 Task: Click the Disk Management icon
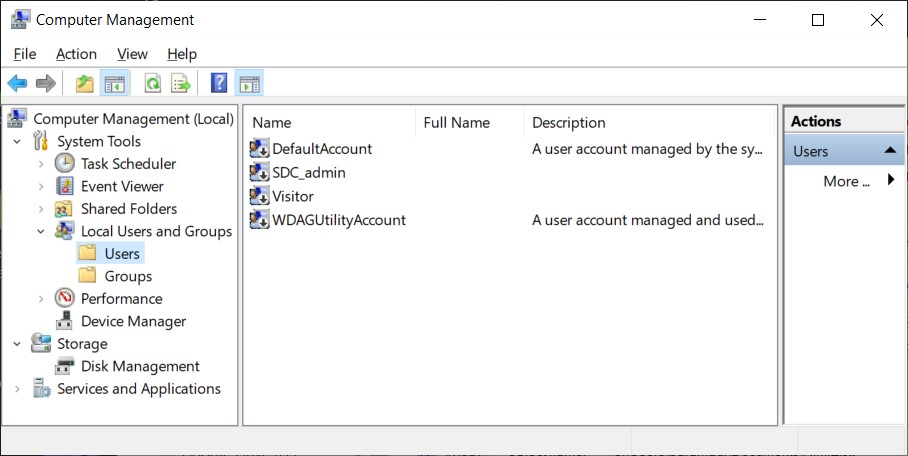coord(65,366)
